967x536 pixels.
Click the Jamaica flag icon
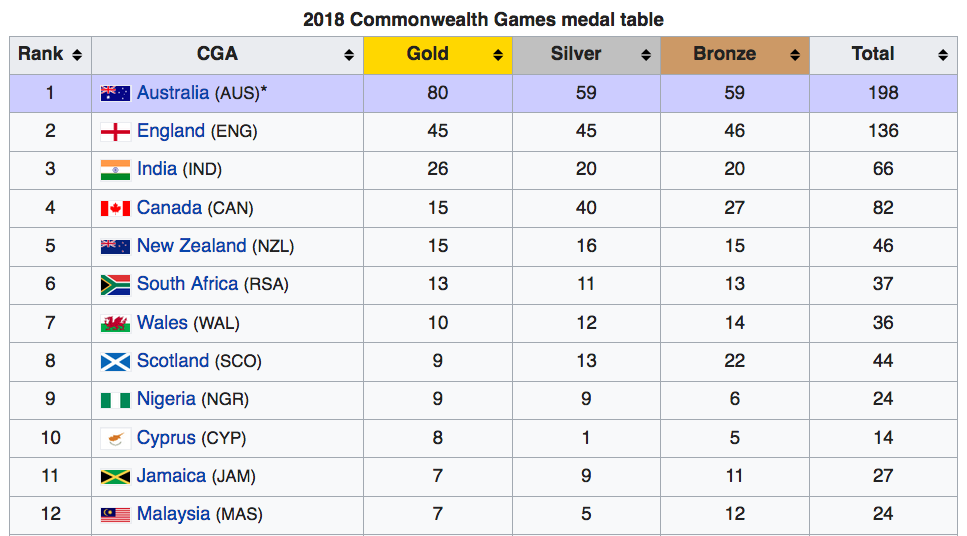[115, 477]
